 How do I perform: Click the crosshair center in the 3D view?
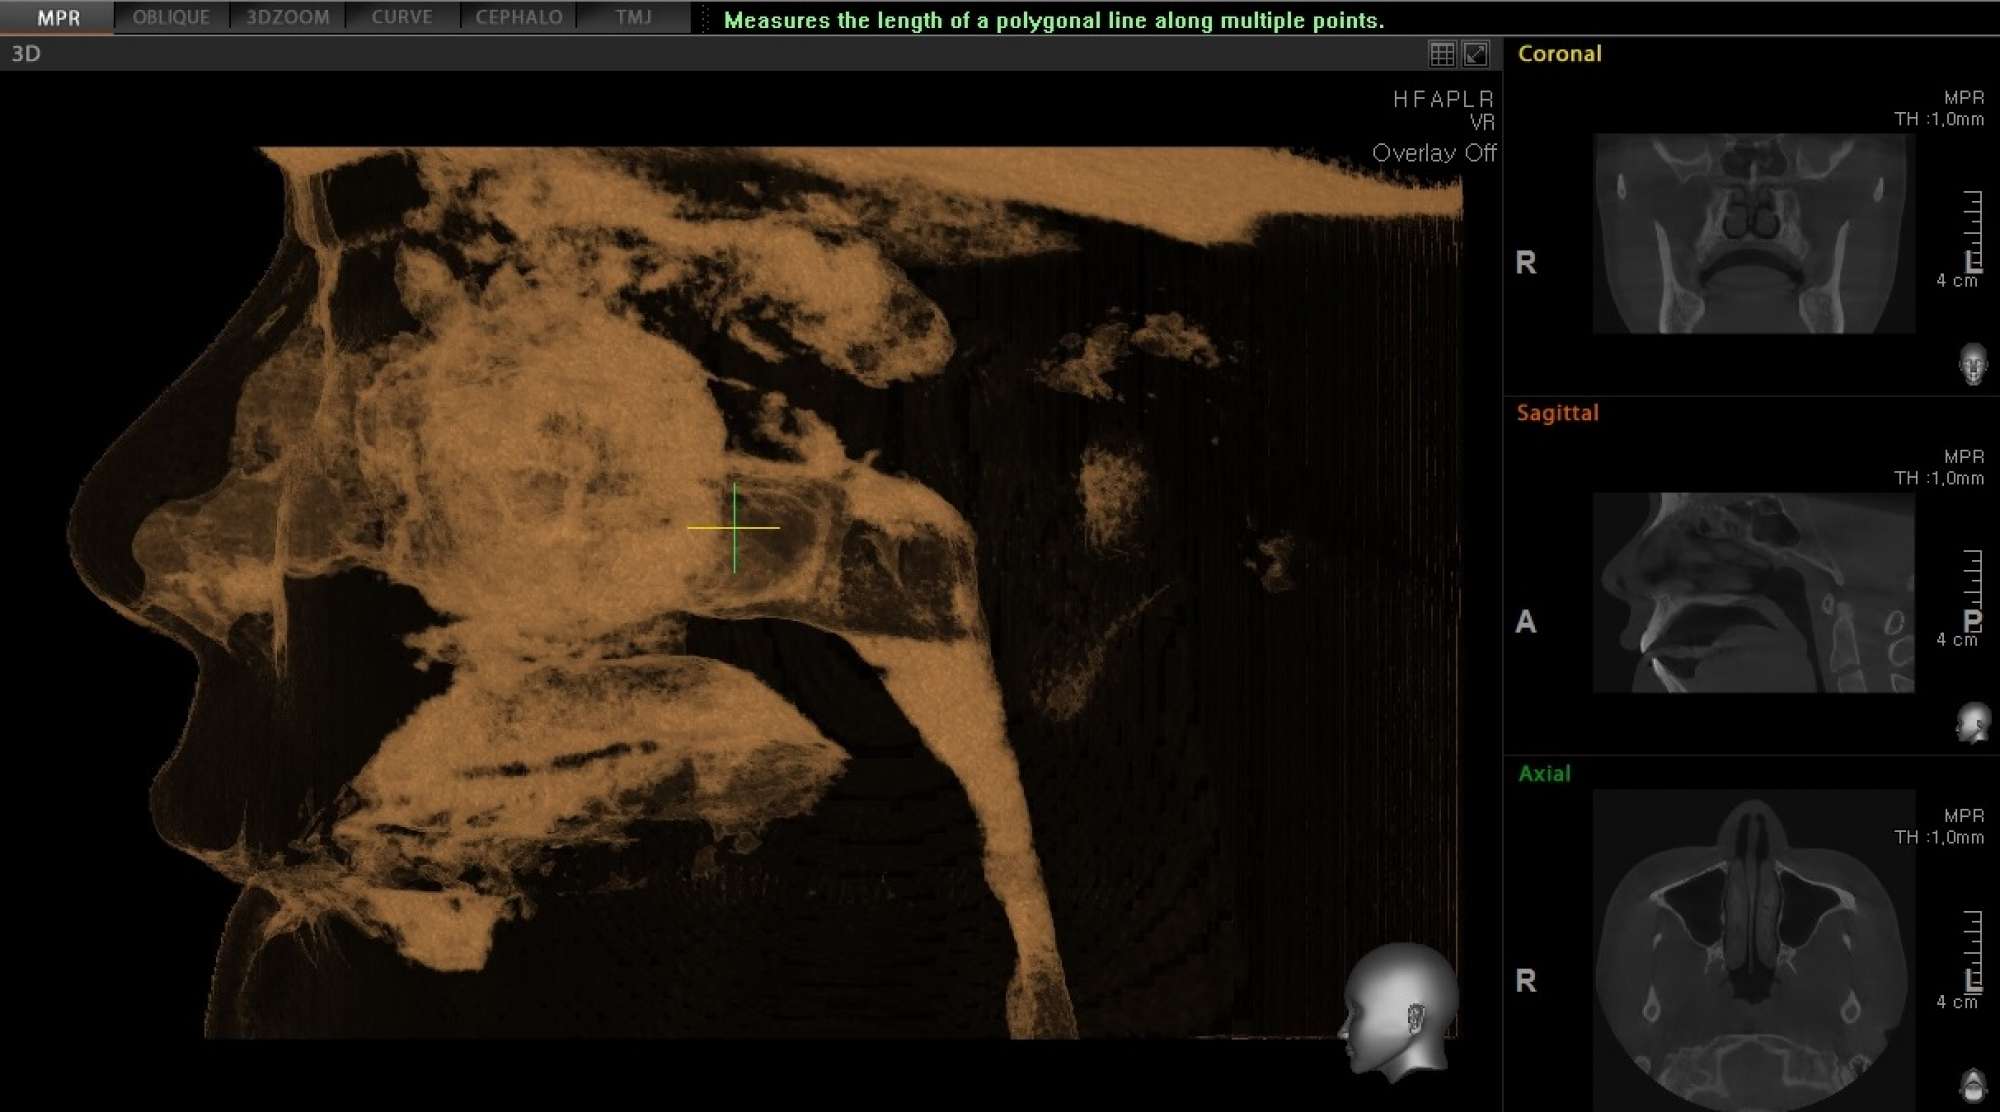[x=734, y=527]
